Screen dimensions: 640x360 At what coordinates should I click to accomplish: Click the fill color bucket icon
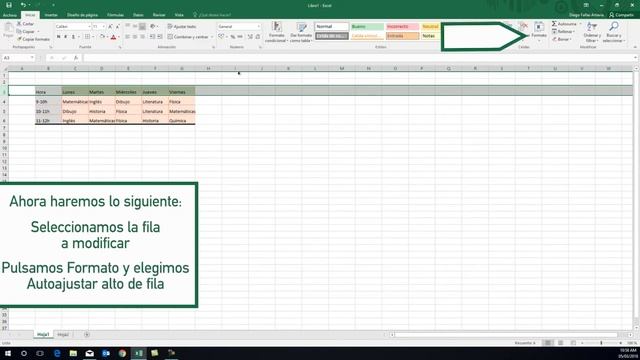pyautogui.click(x=102, y=37)
